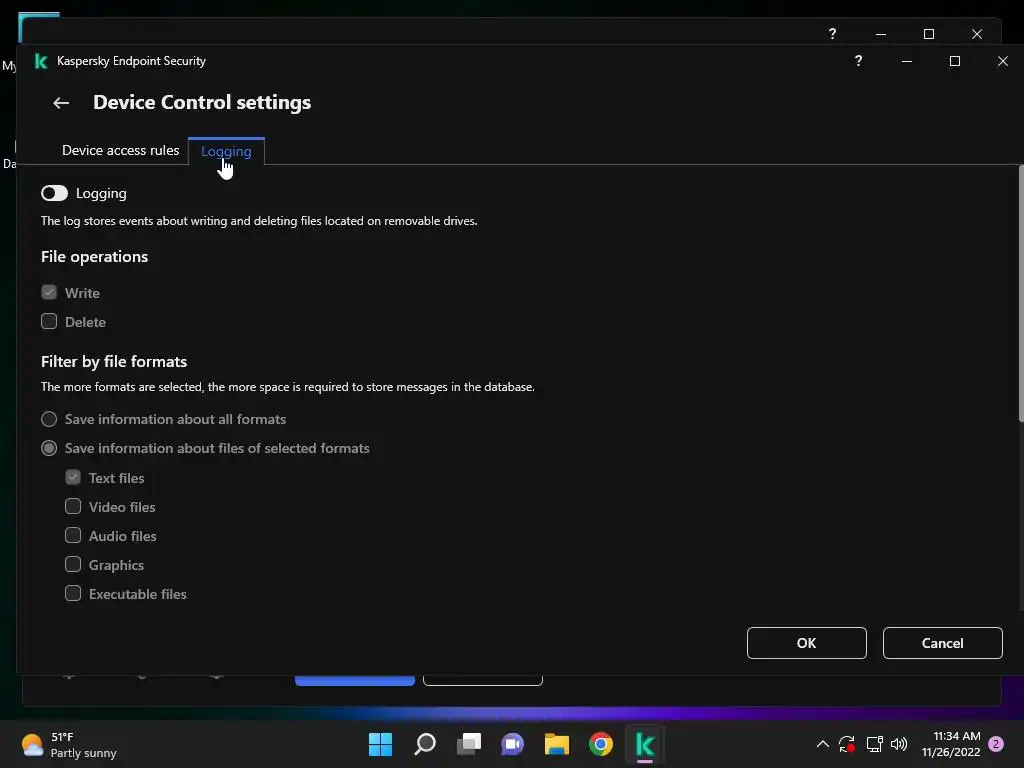Maximize the Kaspersky Endpoint Security window
This screenshot has height=768, width=1024.
[955, 61]
